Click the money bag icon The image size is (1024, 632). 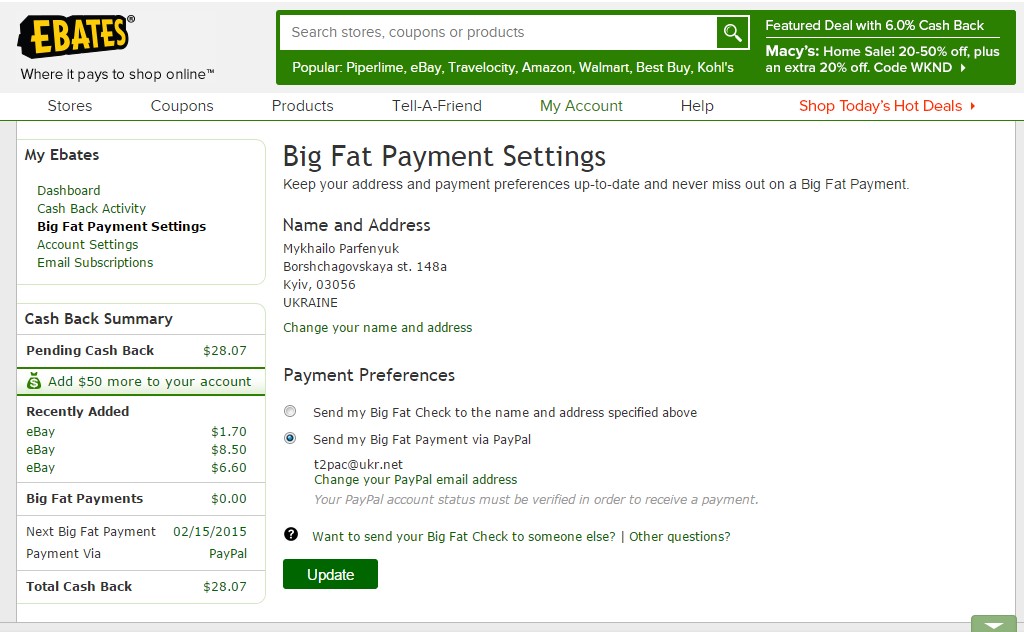click(x=34, y=381)
